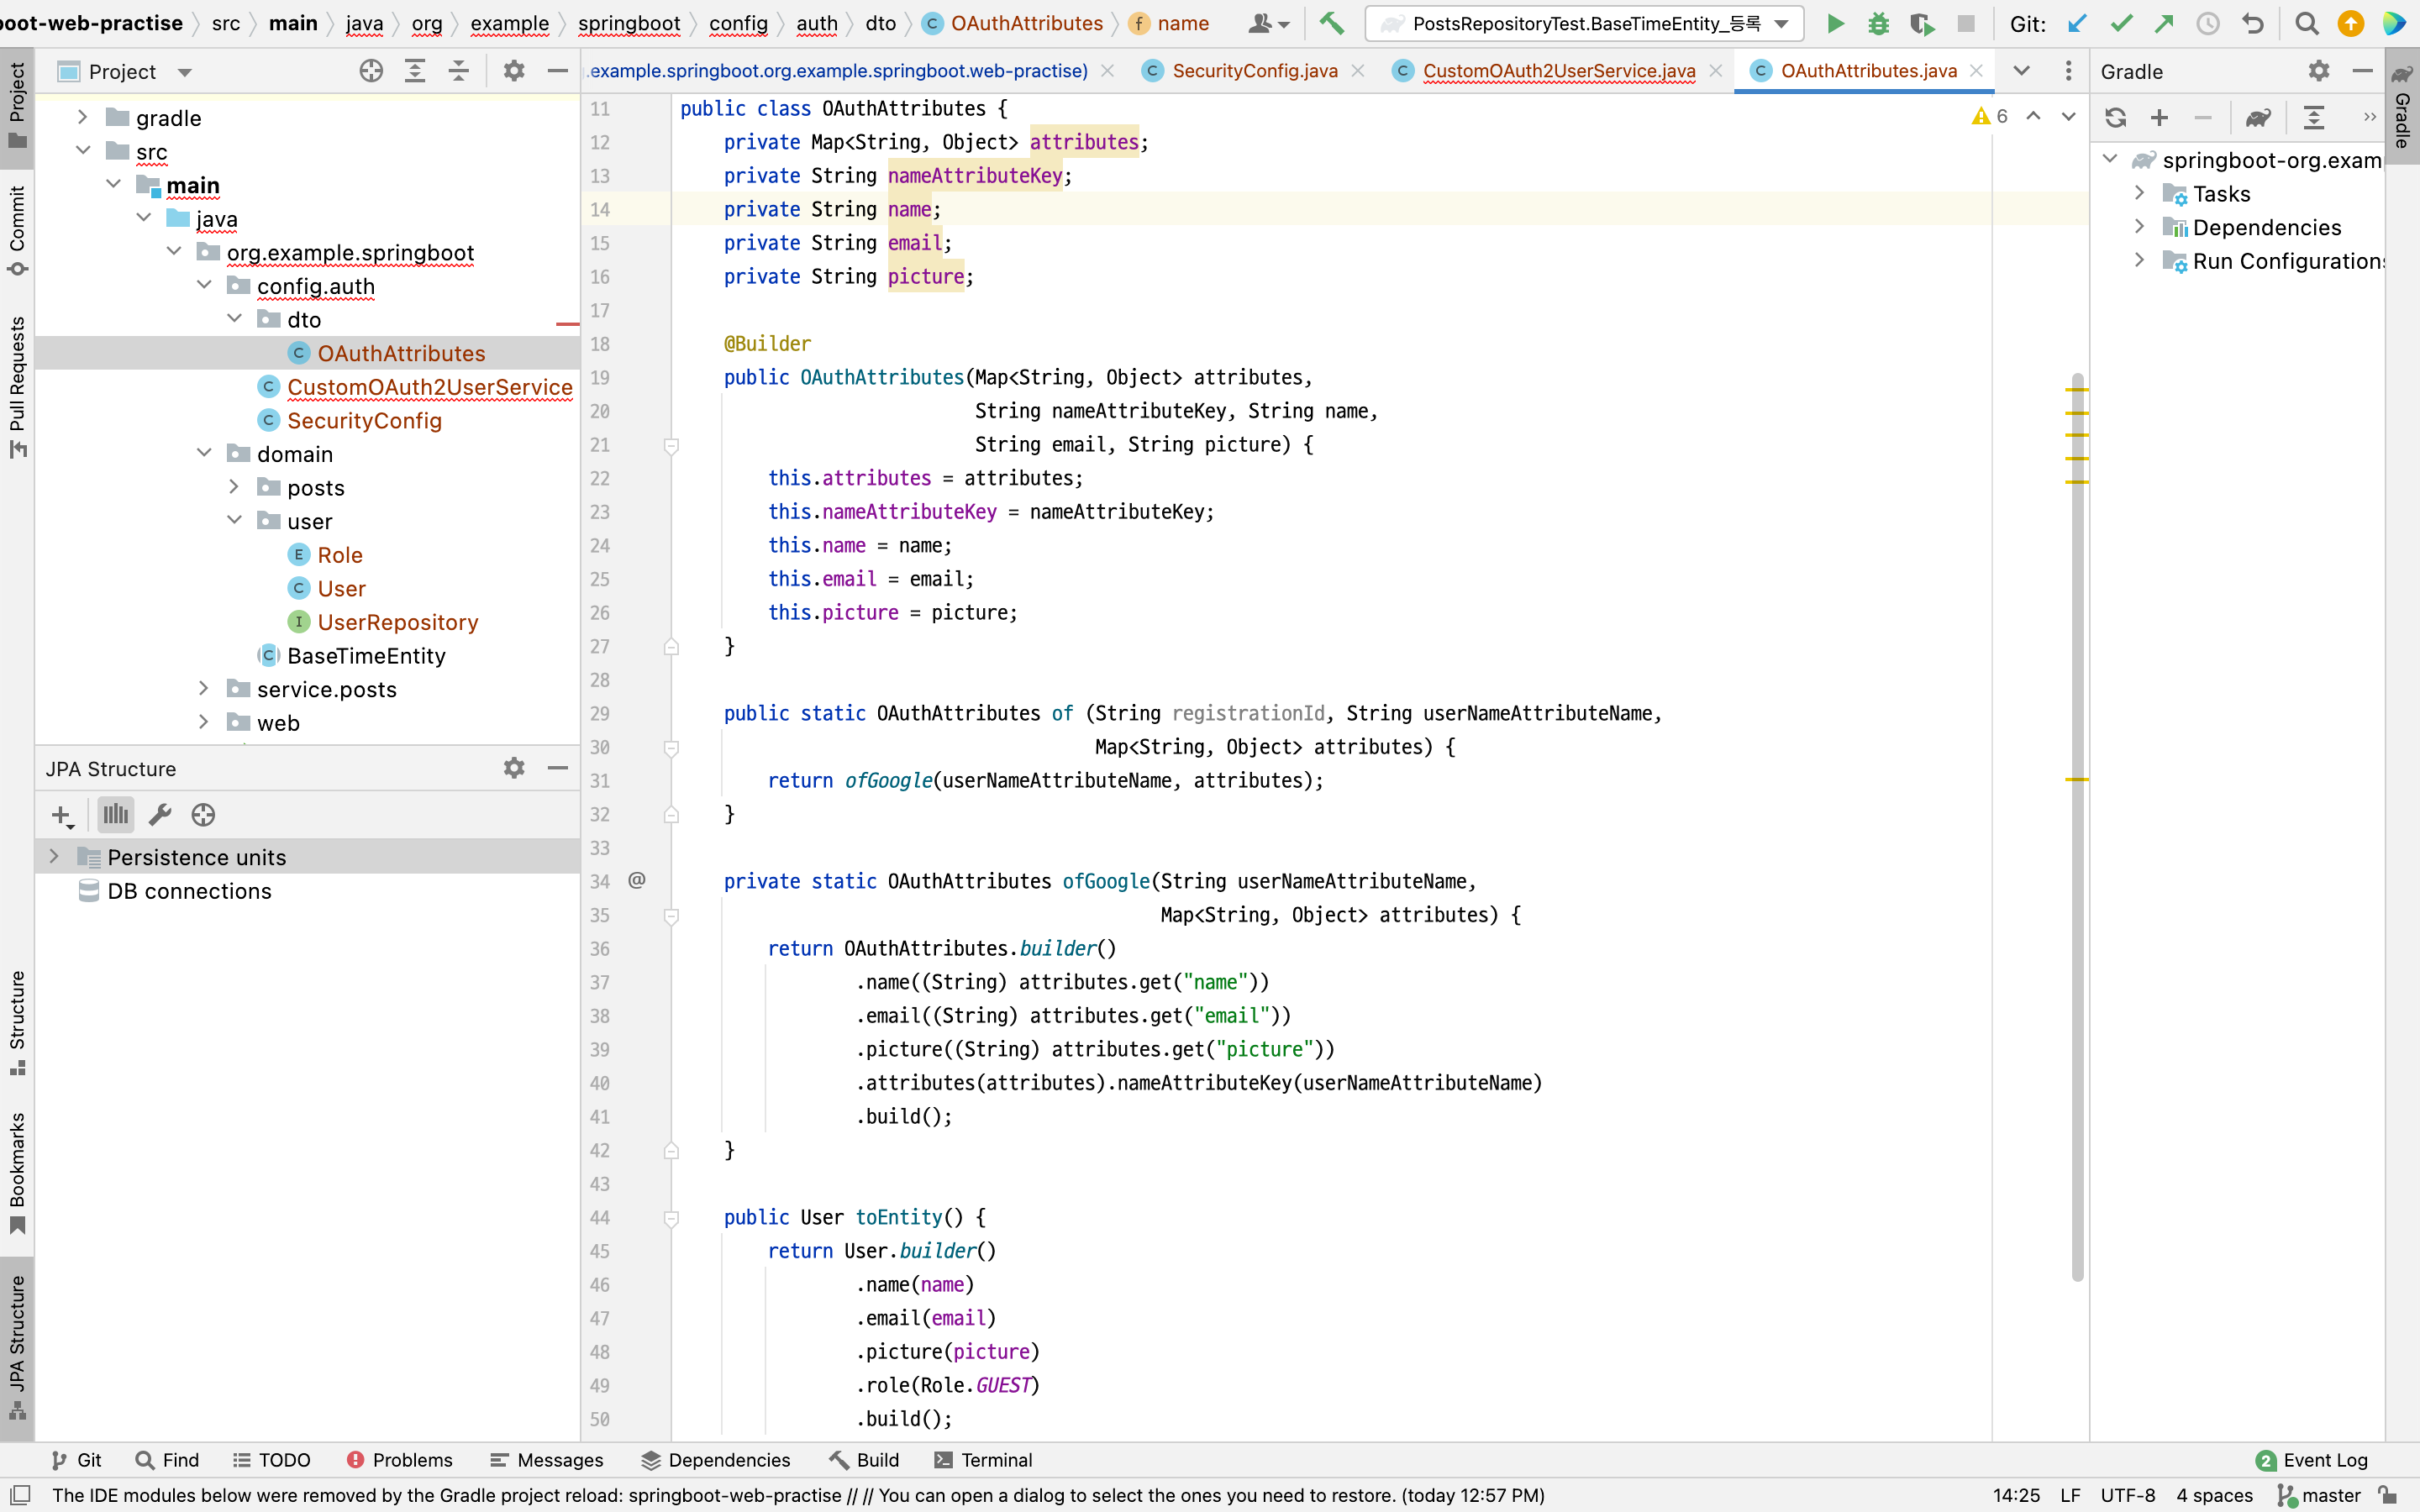Expand the posts package under domain
2420x1512 pixels.
234,487
